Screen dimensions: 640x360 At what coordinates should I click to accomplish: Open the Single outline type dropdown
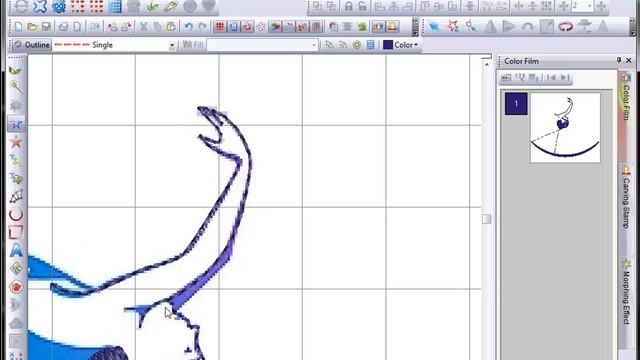click(x=172, y=45)
